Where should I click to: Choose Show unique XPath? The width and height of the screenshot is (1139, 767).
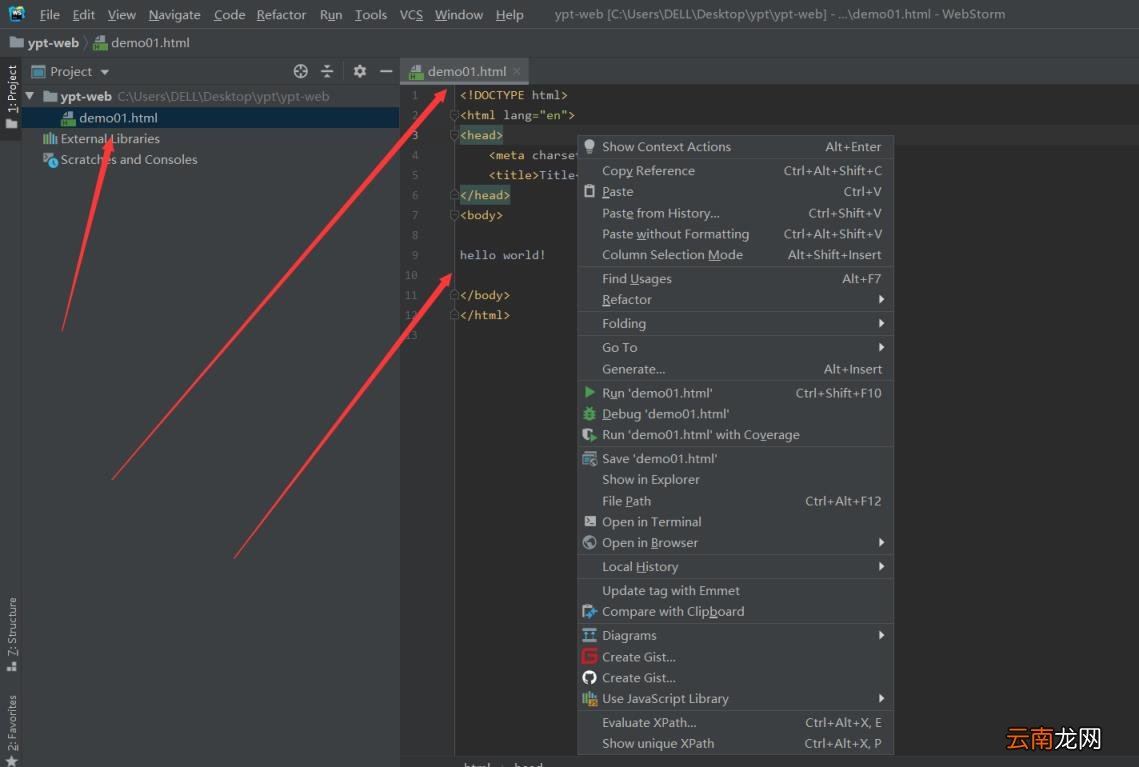click(x=735, y=744)
